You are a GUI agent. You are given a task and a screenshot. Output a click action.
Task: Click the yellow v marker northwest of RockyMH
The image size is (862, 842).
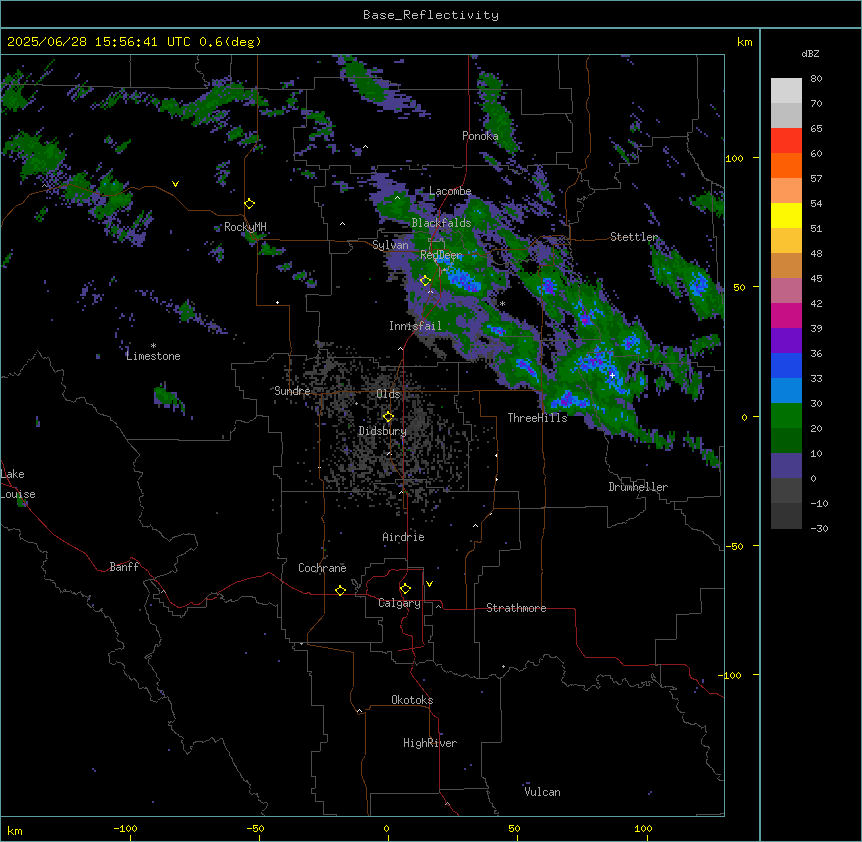coord(175,184)
